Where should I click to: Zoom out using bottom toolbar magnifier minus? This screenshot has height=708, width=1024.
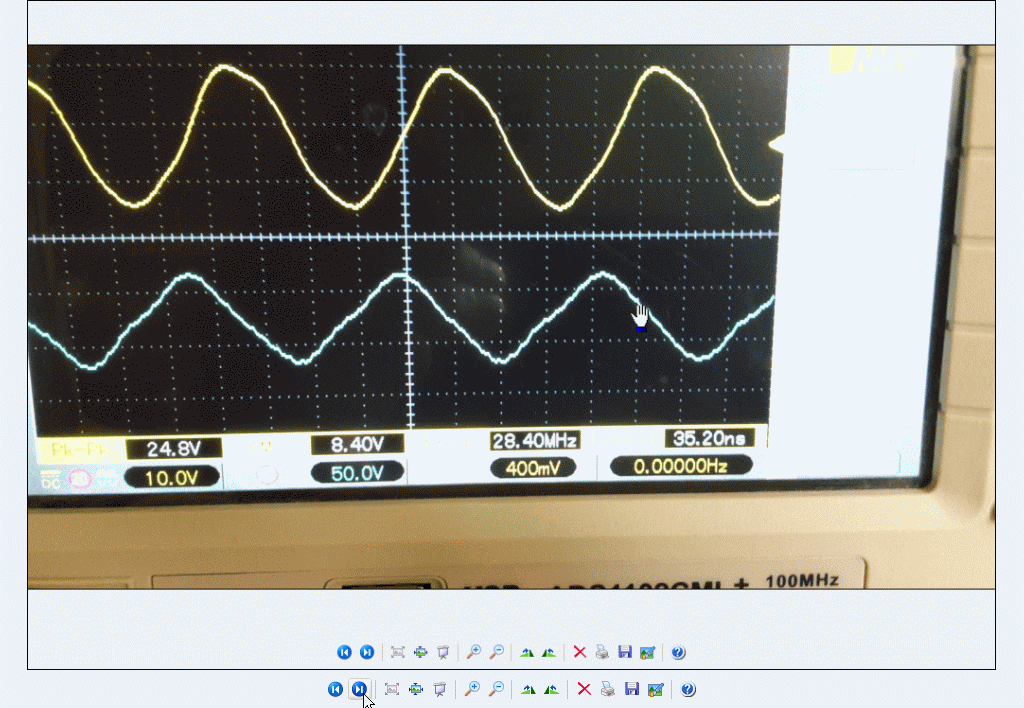(495, 689)
